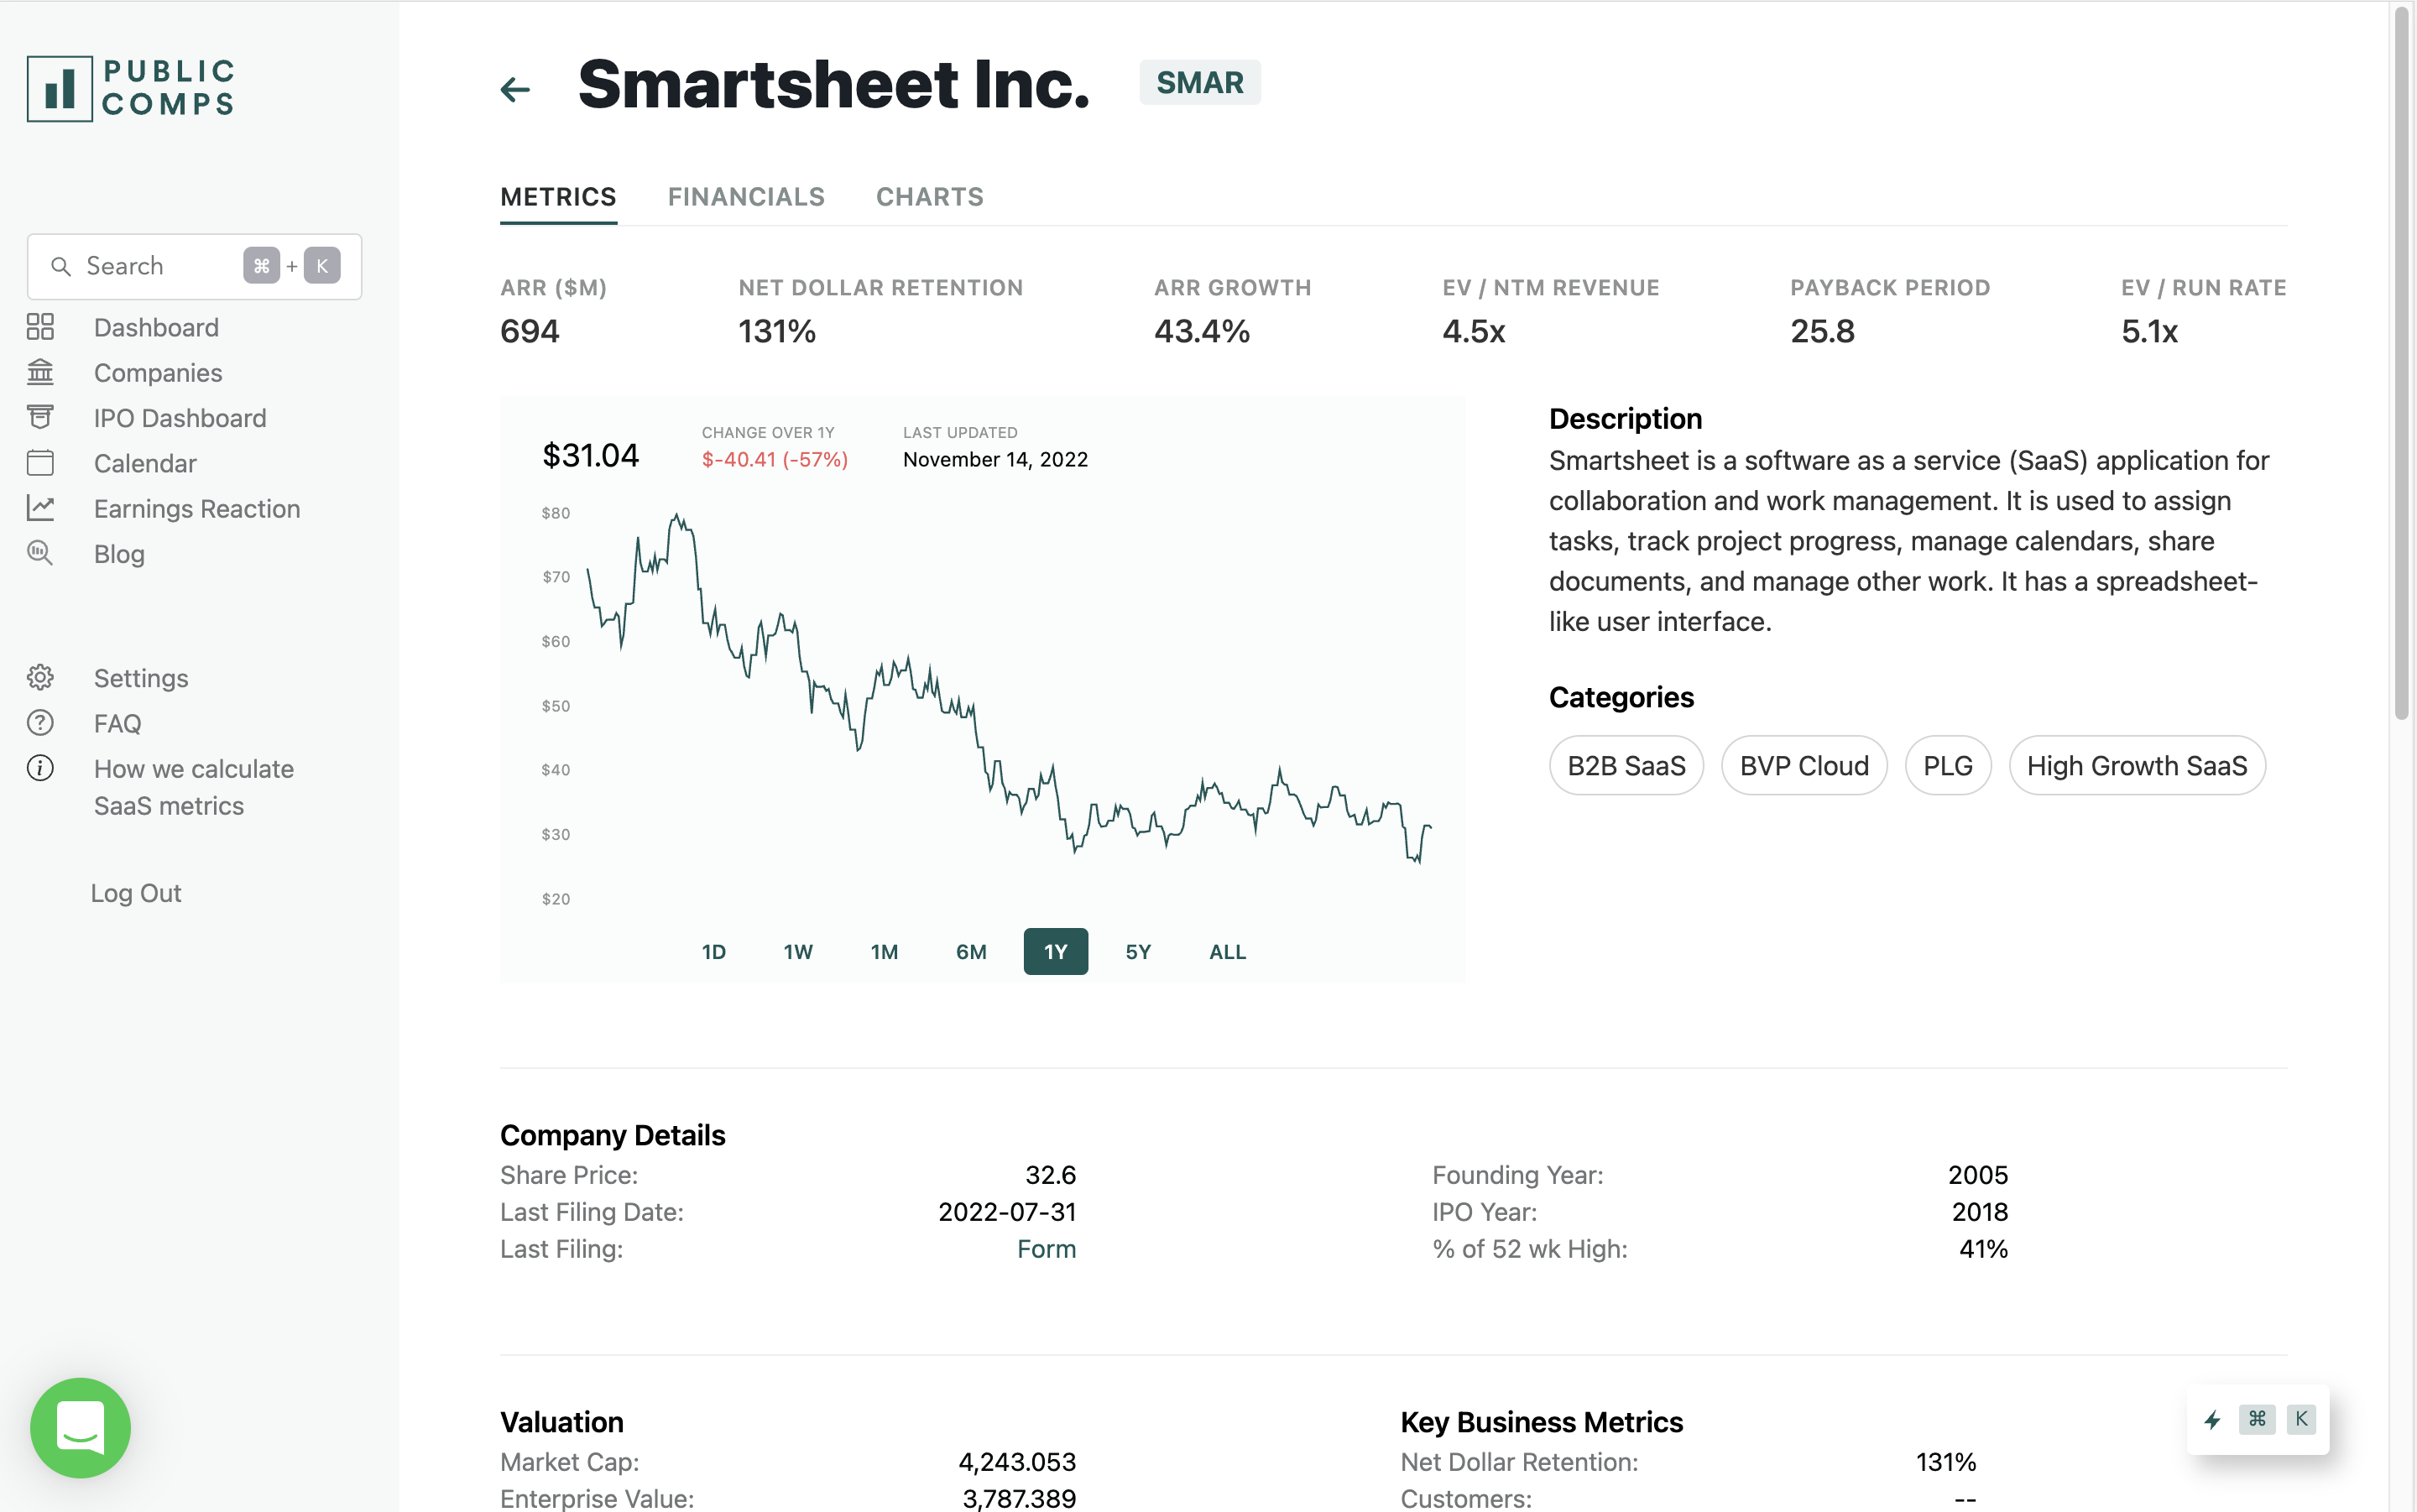
Task: Open the Charts tab
Action: (x=929, y=197)
